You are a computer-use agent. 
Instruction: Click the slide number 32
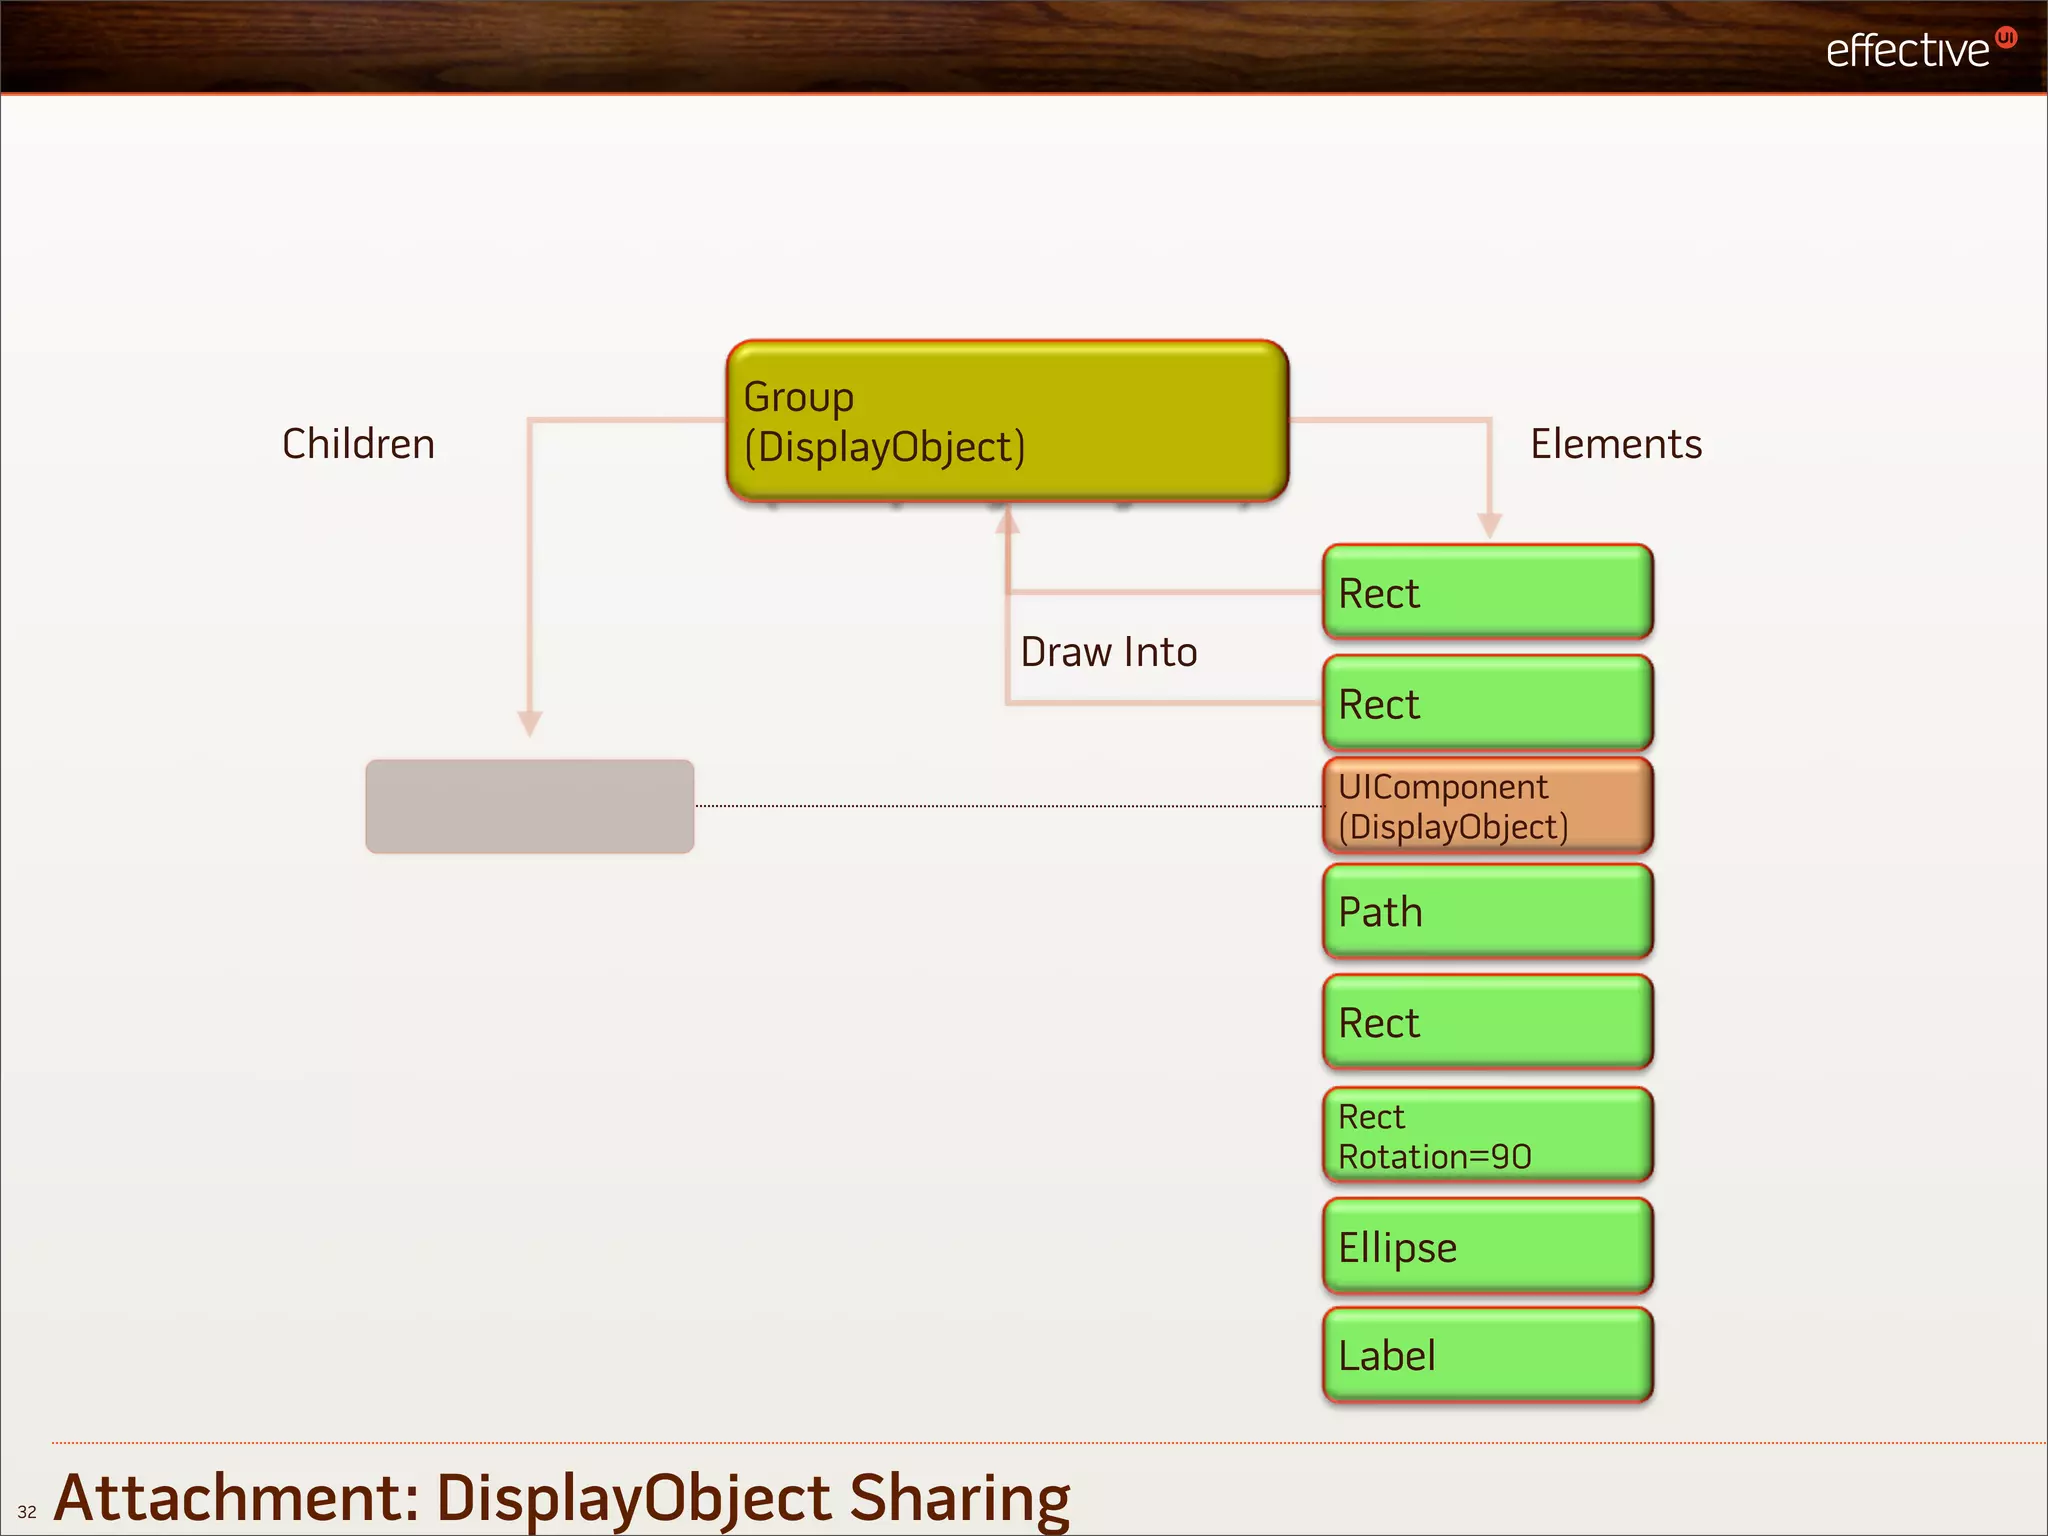(x=27, y=1512)
